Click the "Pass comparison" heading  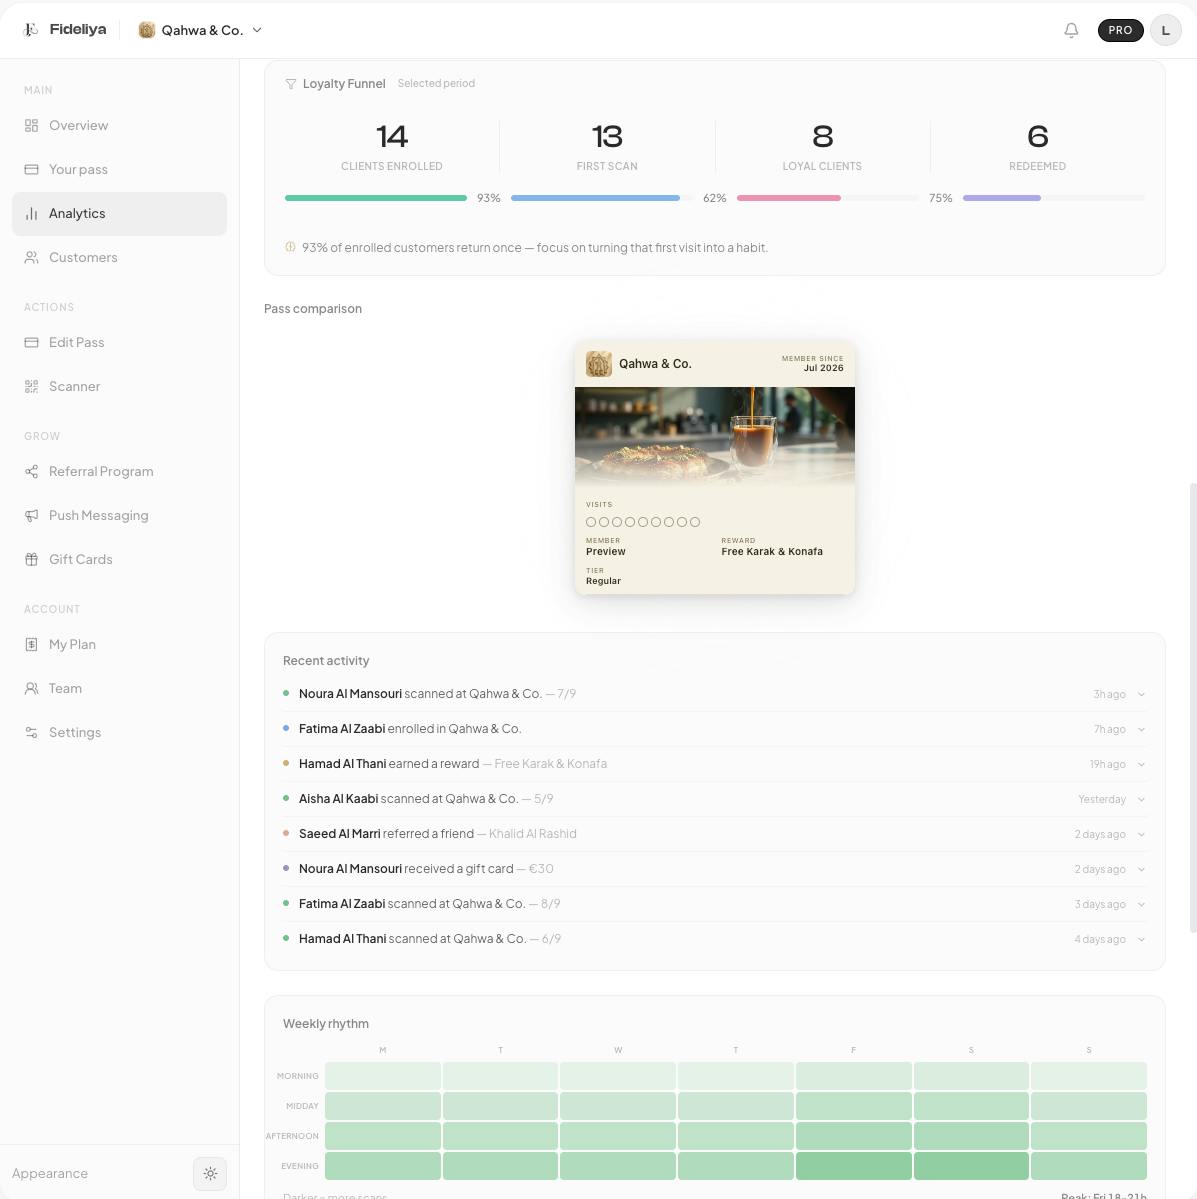[x=313, y=309]
